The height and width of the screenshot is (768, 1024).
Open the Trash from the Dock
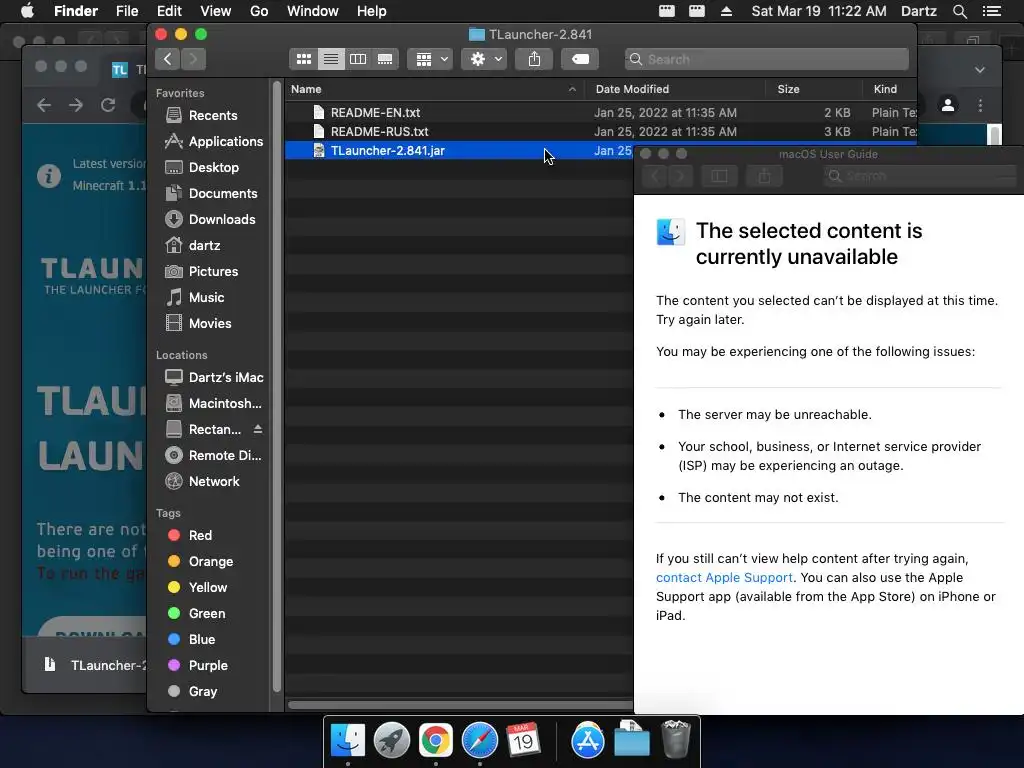[x=675, y=739]
